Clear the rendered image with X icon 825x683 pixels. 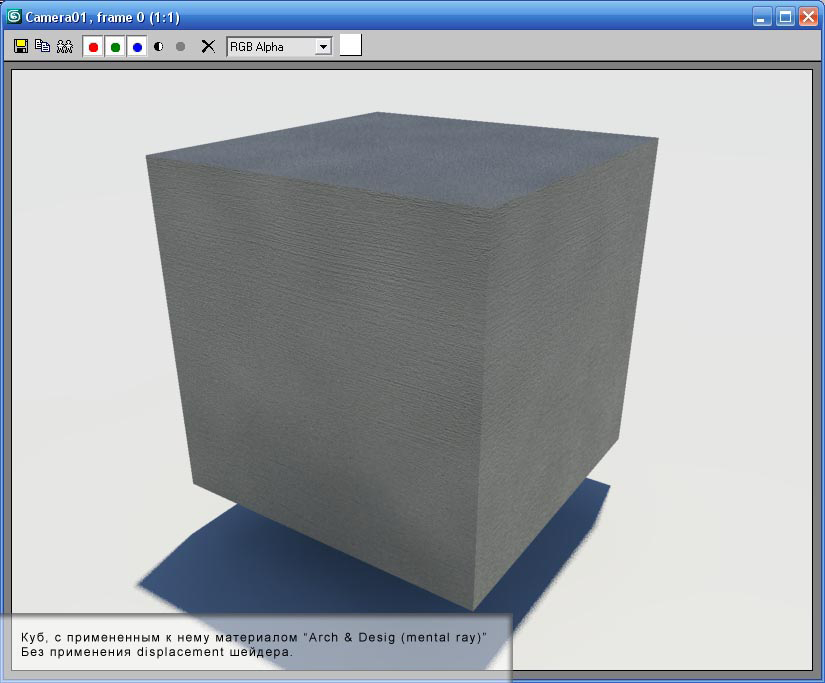click(x=208, y=46)
